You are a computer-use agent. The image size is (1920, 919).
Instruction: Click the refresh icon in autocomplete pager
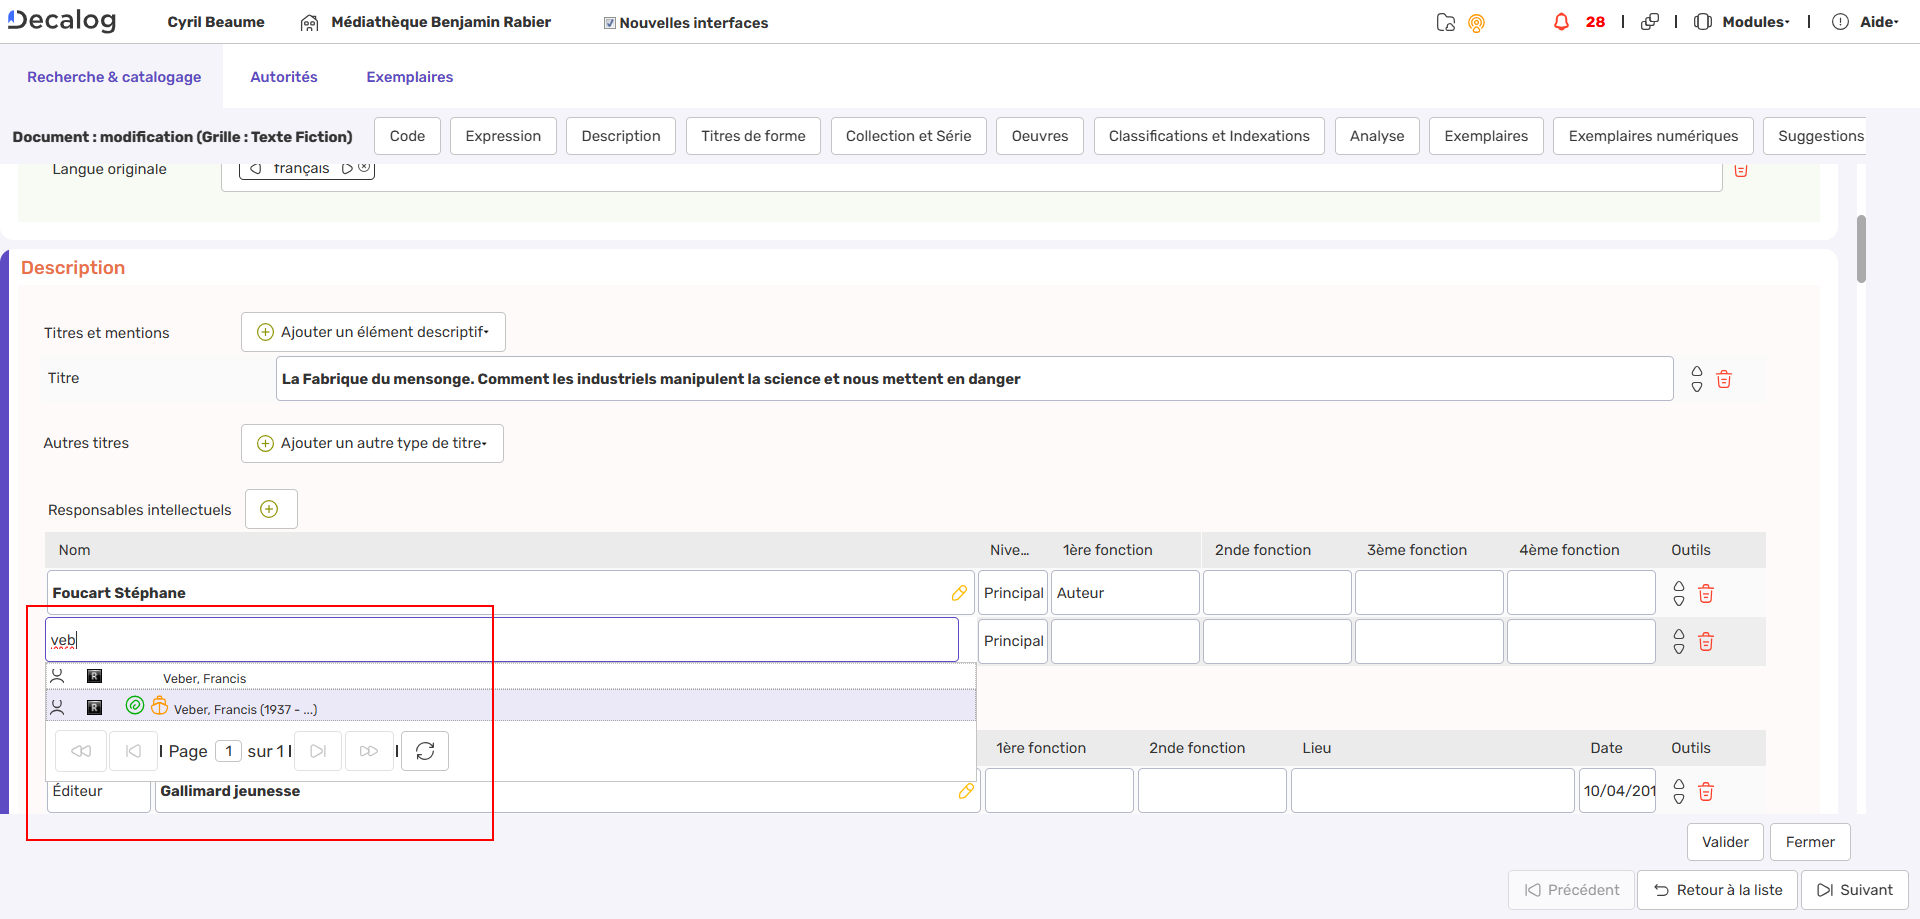(x=425, y=751)
